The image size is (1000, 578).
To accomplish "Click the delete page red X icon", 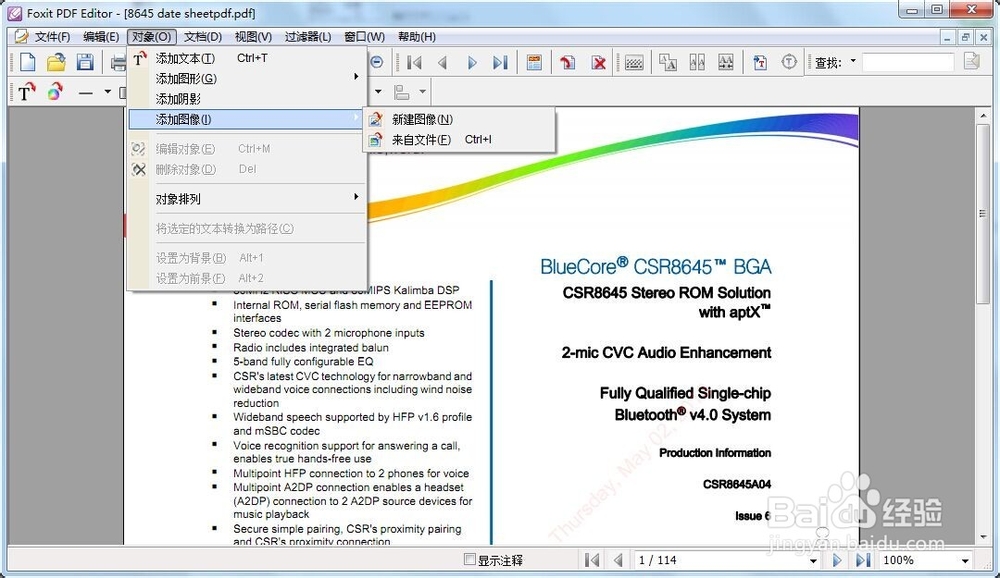I will pos(598,63).
